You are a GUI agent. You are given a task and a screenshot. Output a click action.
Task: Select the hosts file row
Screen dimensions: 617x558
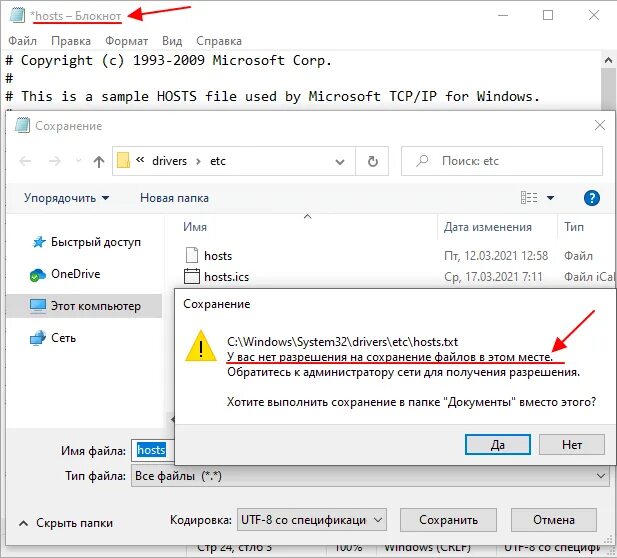pyautogui.click(x=397, y=256)
